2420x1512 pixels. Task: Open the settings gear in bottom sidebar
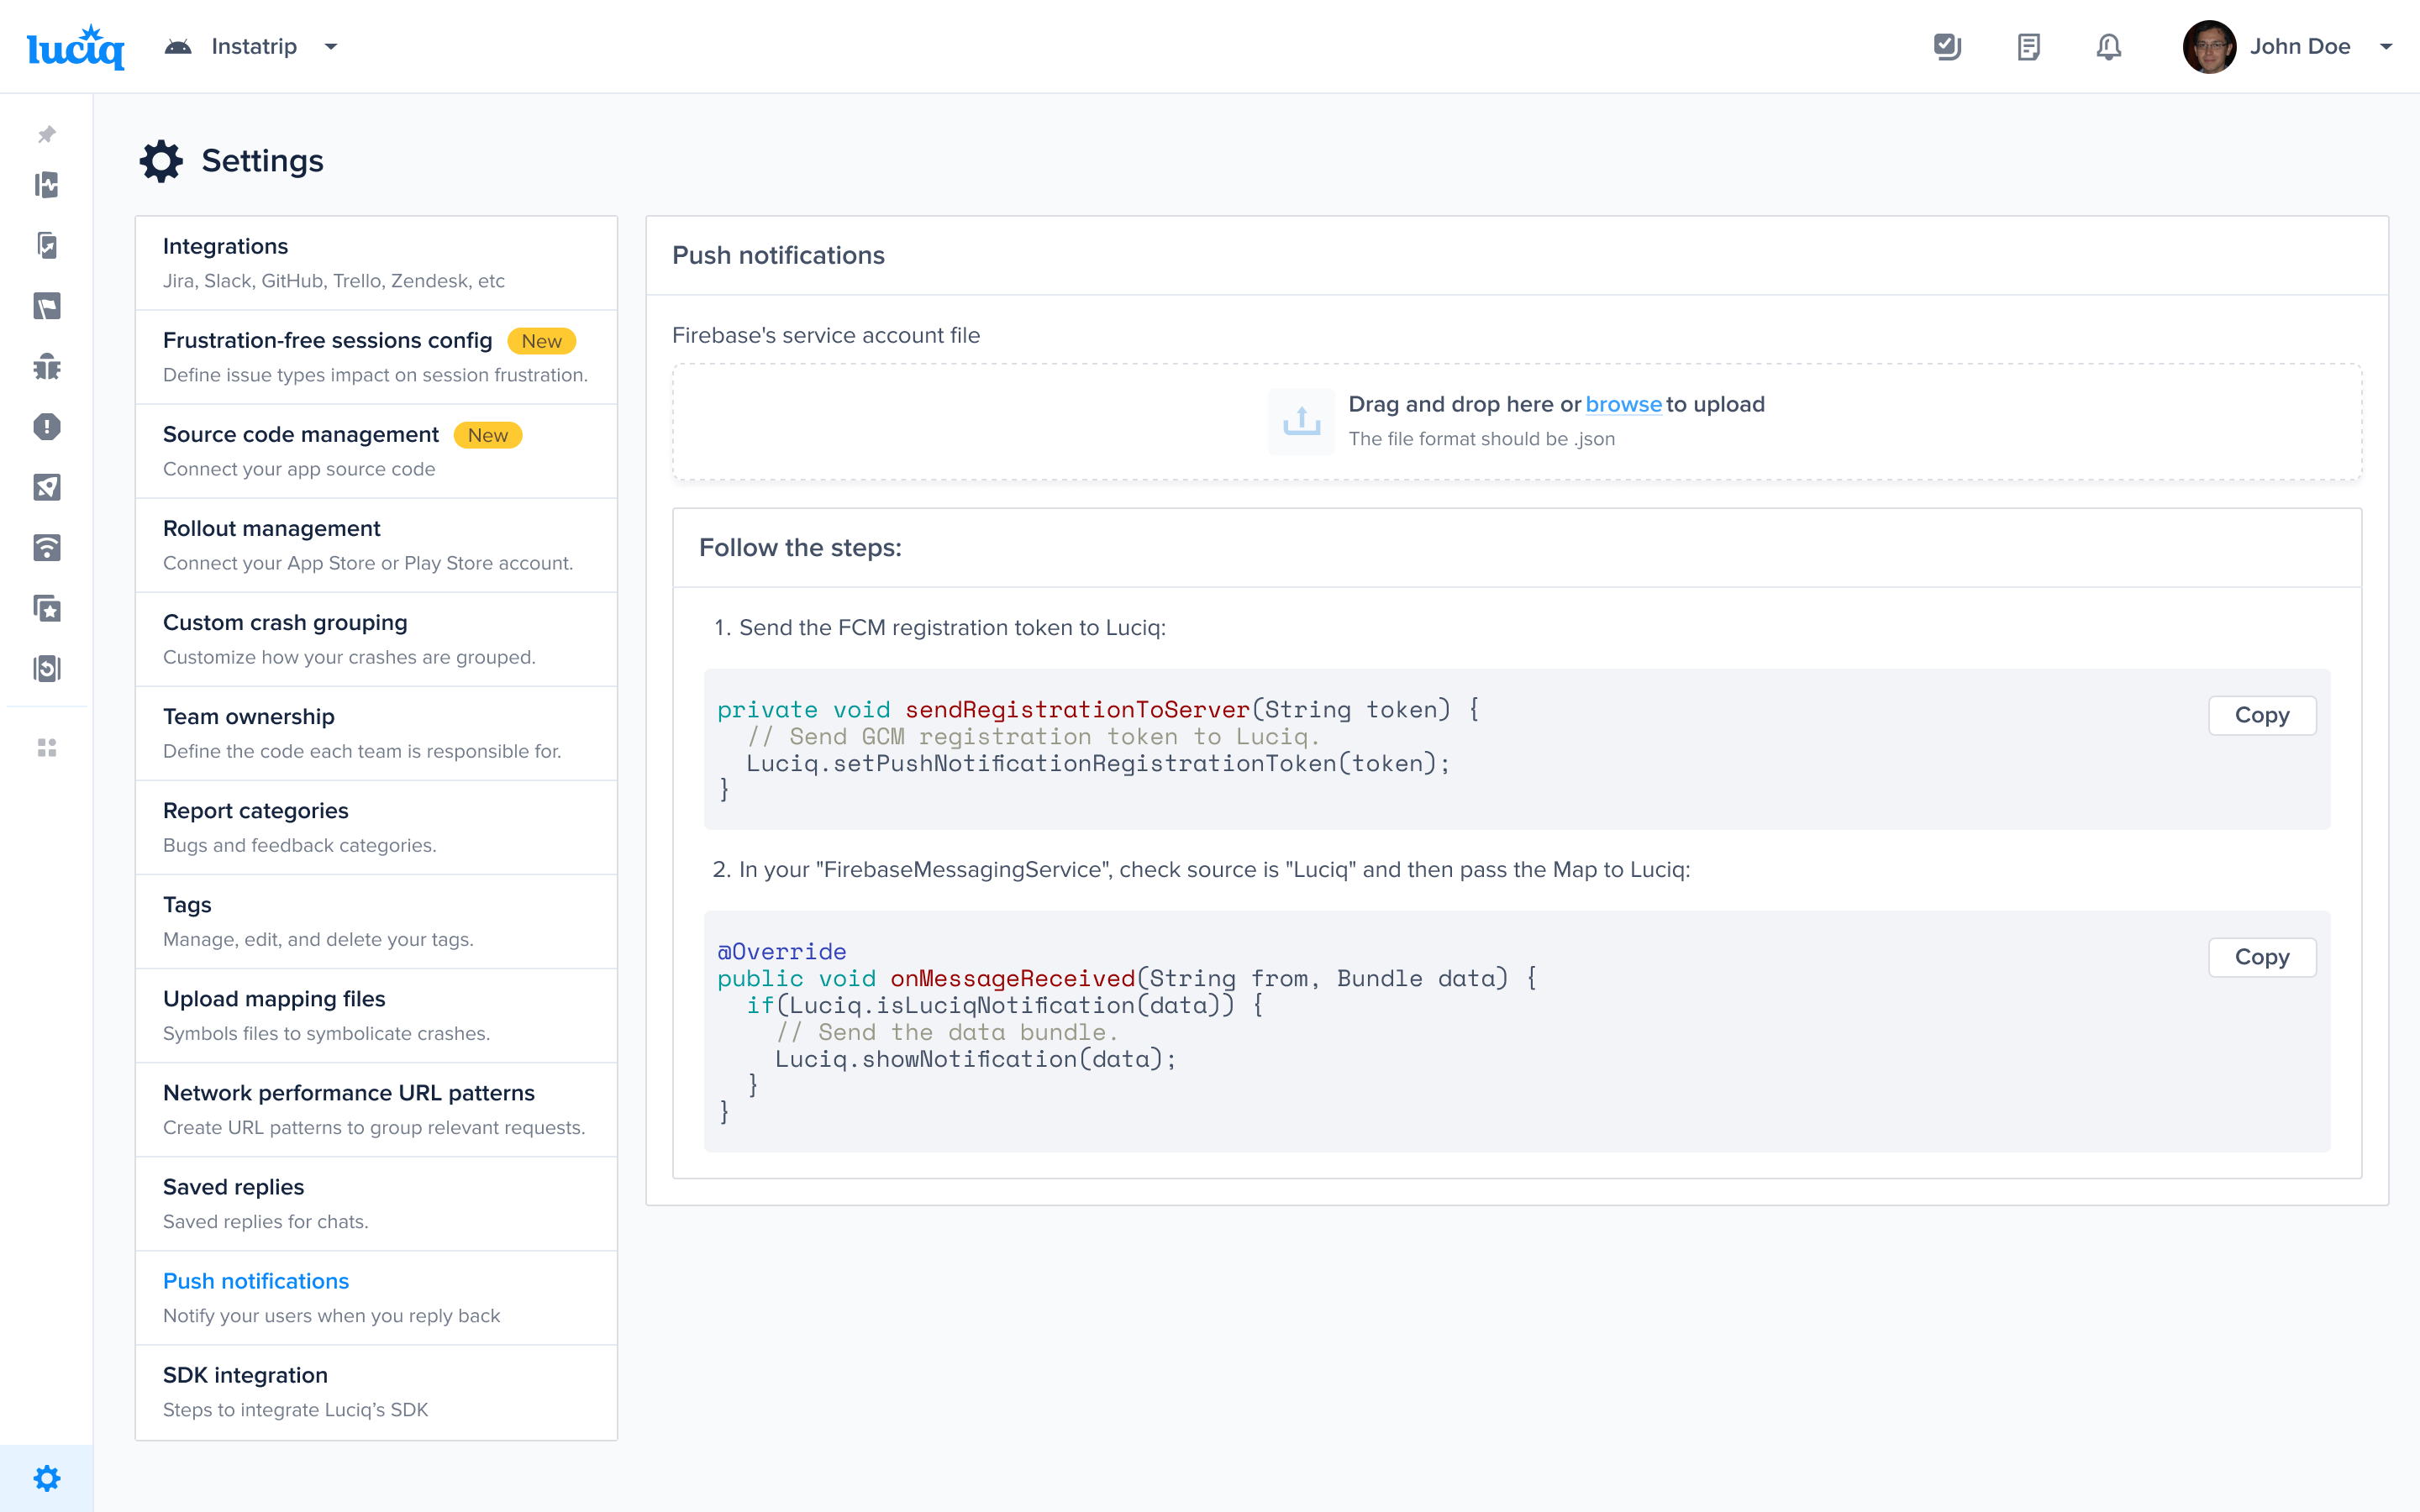46,1478
